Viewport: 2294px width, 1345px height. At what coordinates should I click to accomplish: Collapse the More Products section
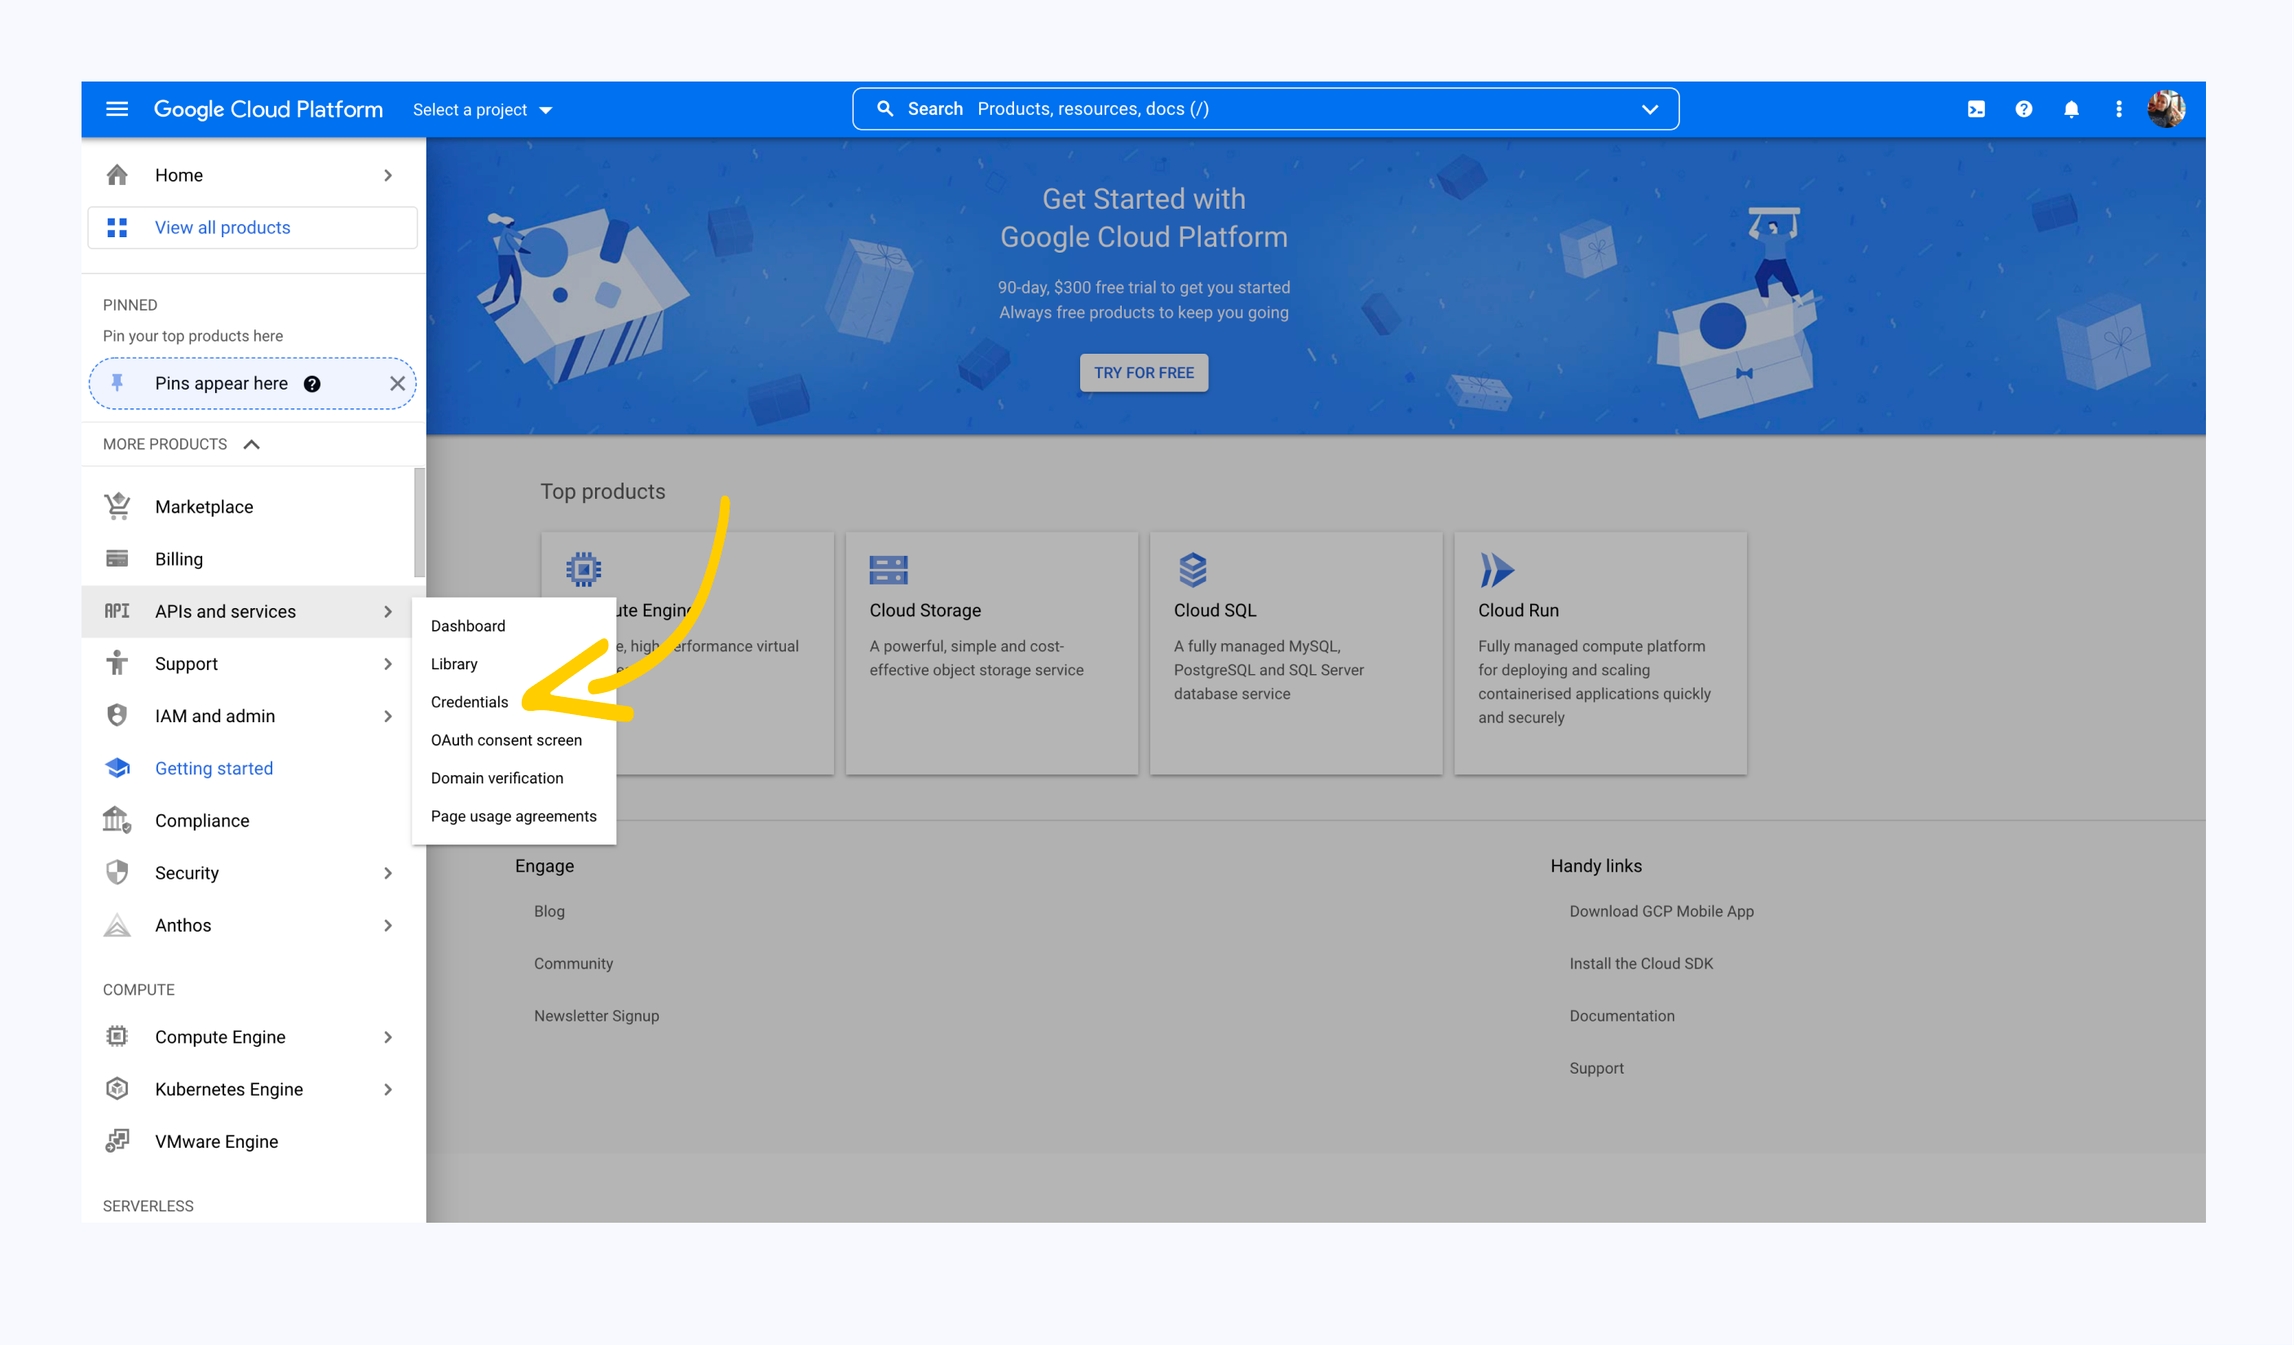click(251, 444)
